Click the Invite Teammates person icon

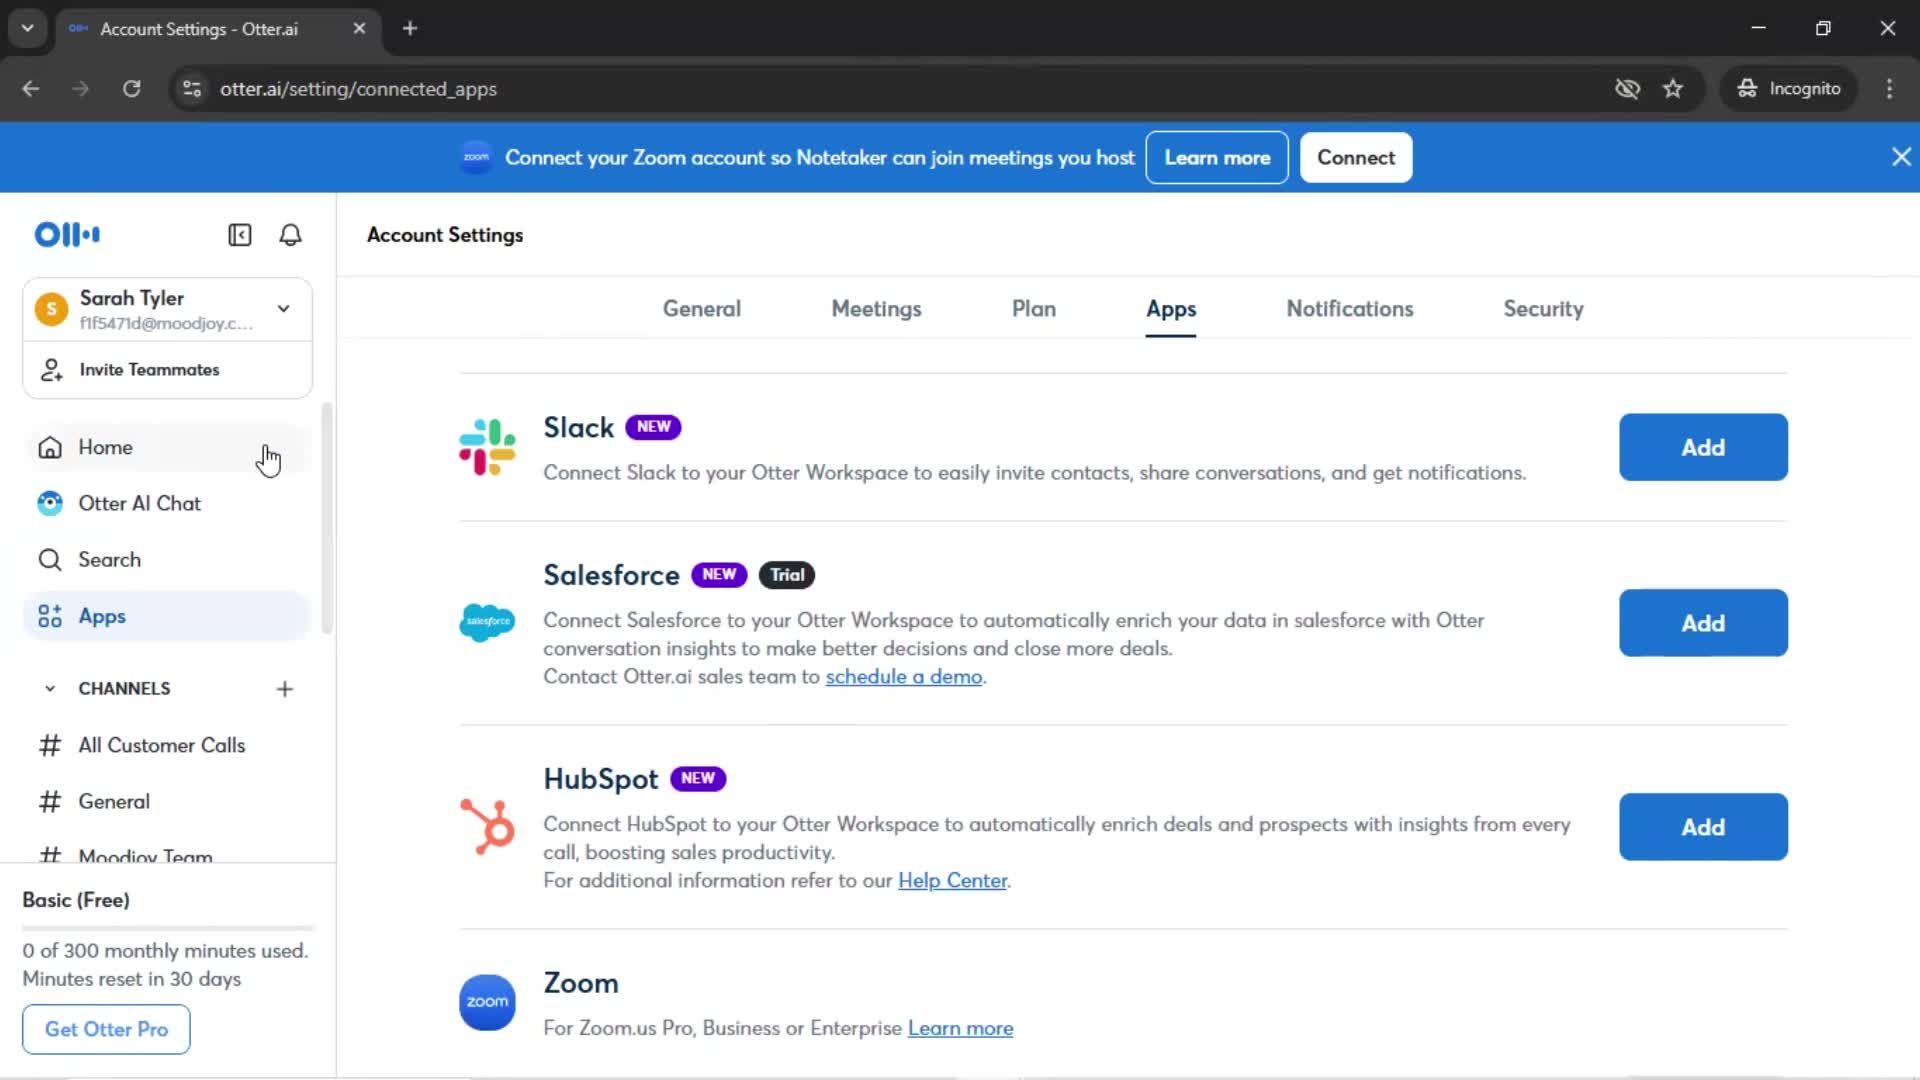[x=51, y=370]
